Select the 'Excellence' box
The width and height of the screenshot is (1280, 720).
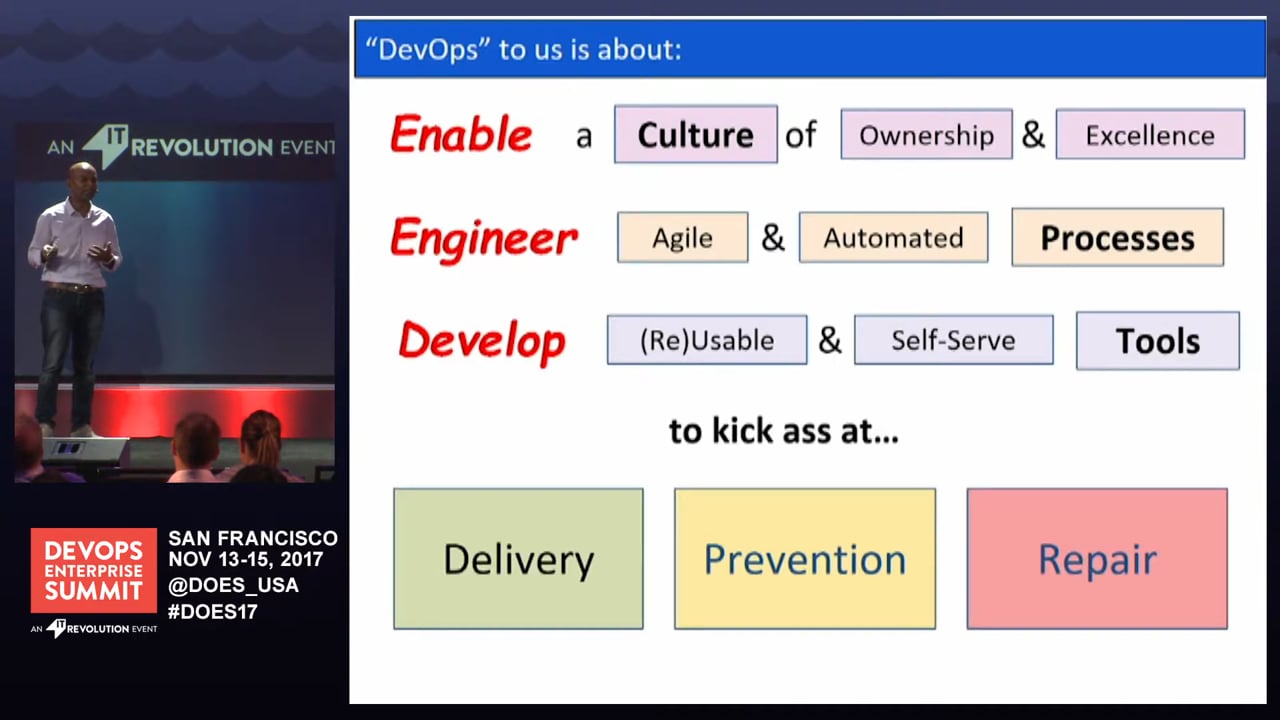click(1150, 135)
